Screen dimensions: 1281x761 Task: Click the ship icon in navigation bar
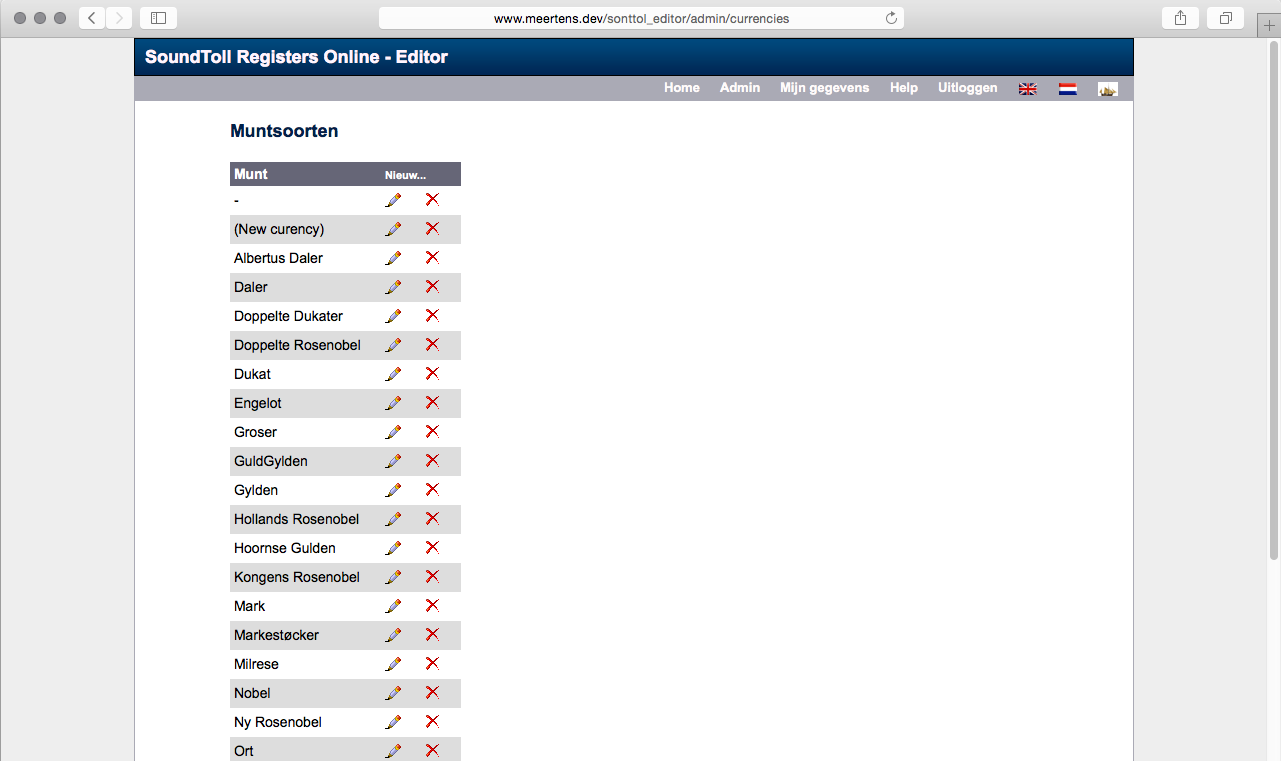click(x=1107, y=89)
